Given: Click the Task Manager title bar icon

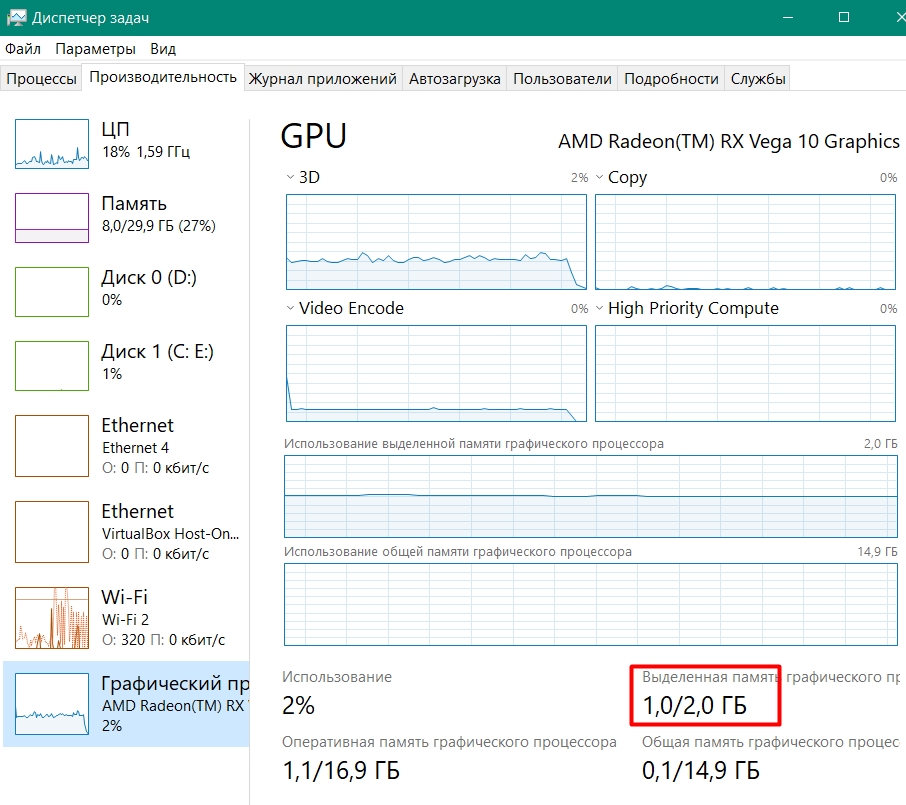Looking at the screenshot, I should click(x=16, y=17).
